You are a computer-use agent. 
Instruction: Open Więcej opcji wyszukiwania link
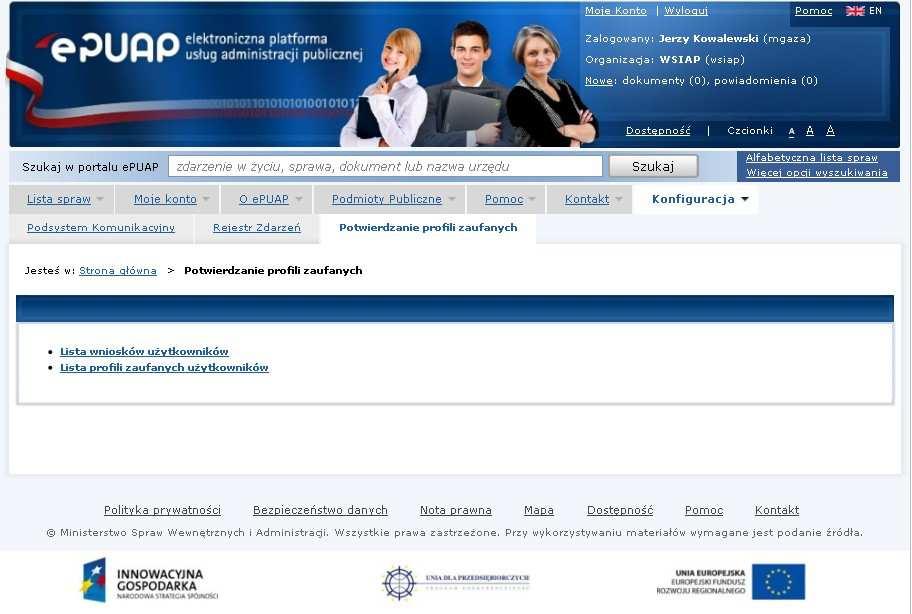coord(817,173)
